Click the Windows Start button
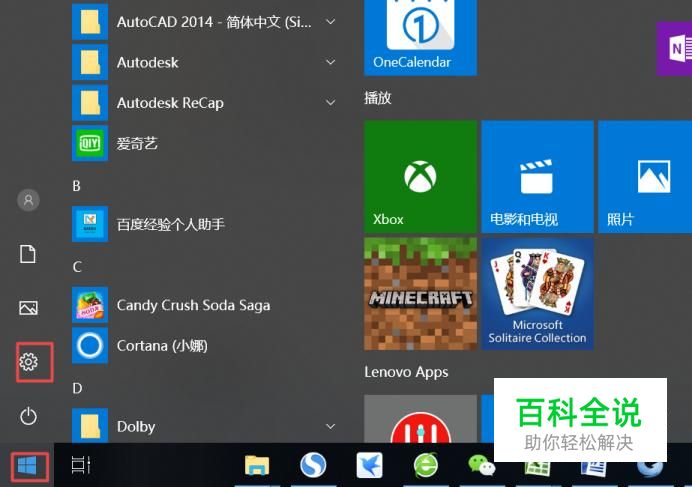692x487 pixels. pos(27,466)
